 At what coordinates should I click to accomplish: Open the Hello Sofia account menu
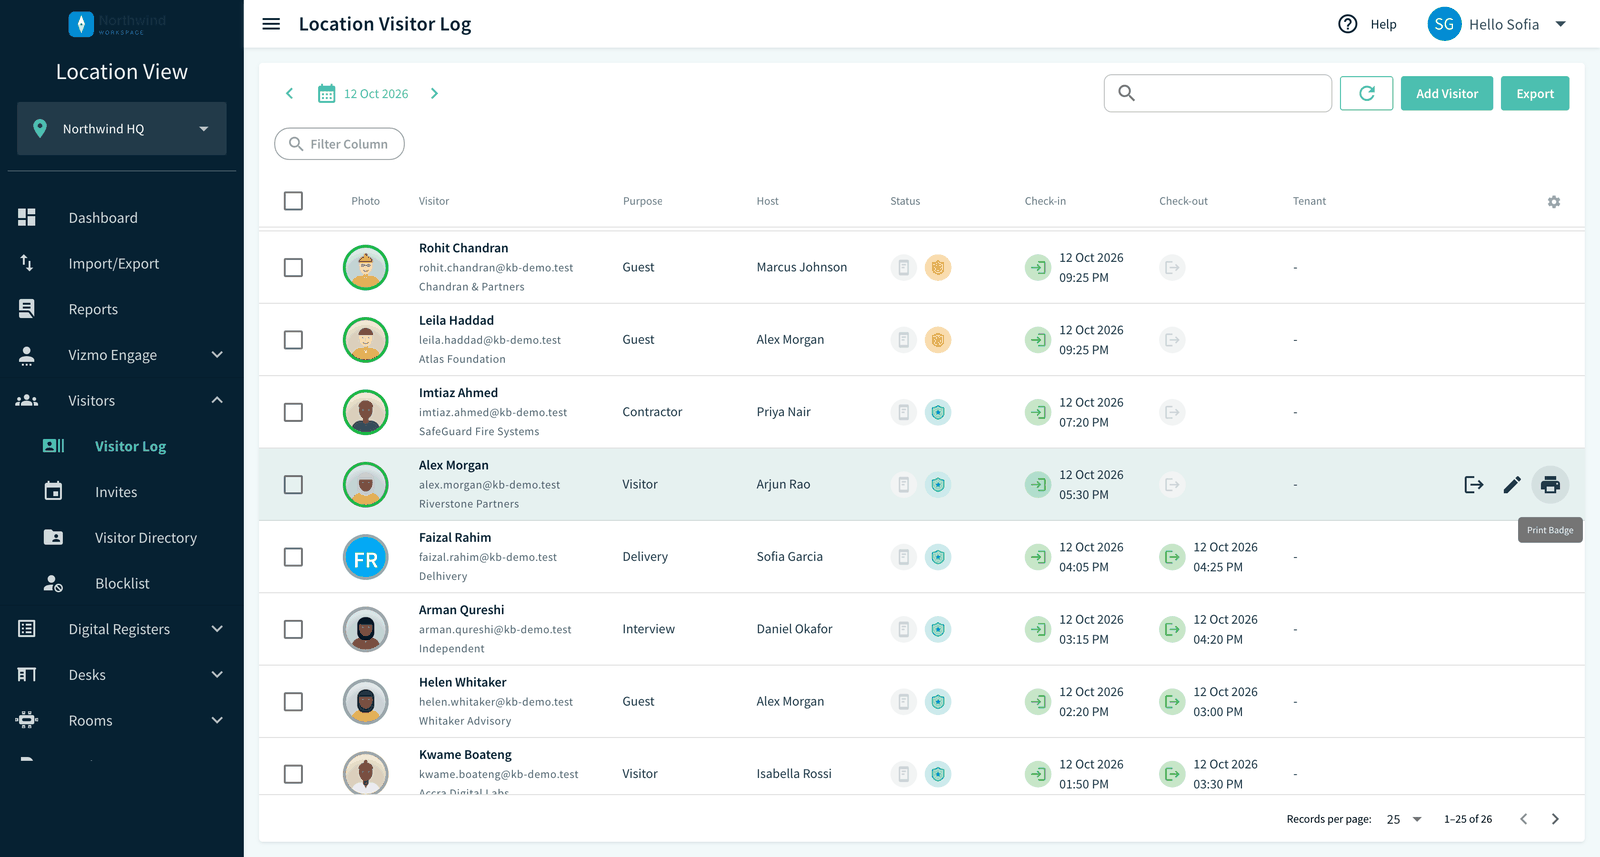point(1497,24)
